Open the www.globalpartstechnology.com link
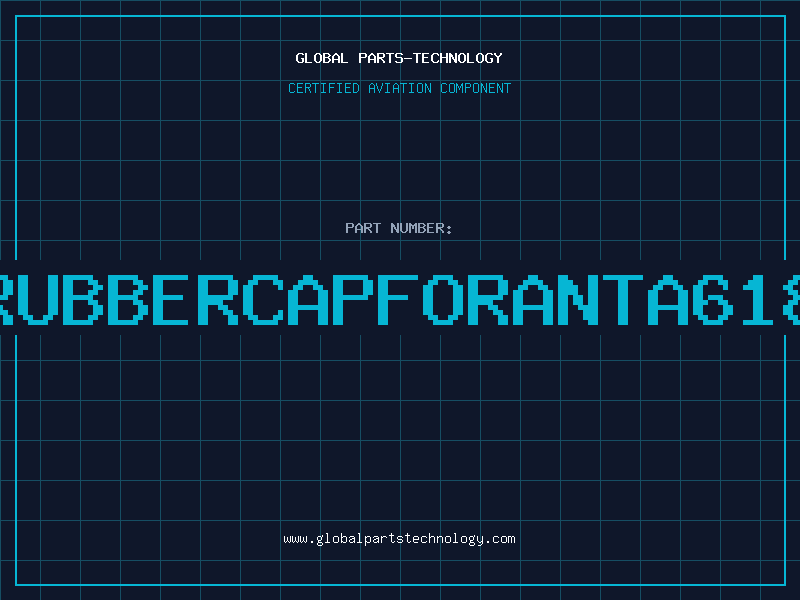This screenshot has width=800, height=600. pyautogui.click(x=399, y=539)
